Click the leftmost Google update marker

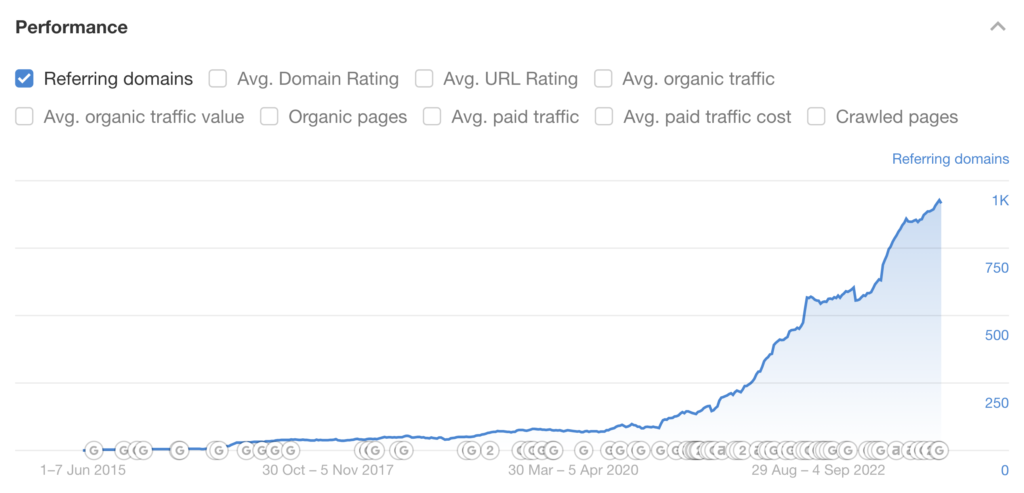tap(94, 450)
